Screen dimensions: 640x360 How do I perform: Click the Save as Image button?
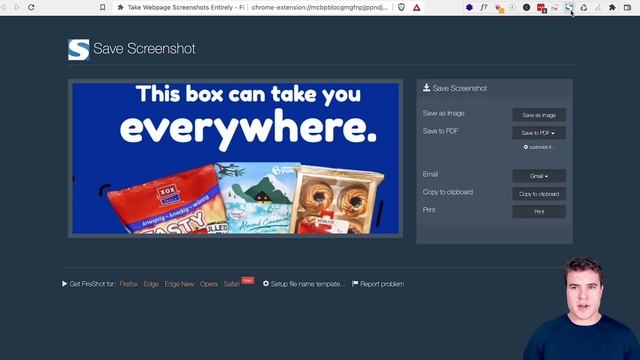click(539, 115)
